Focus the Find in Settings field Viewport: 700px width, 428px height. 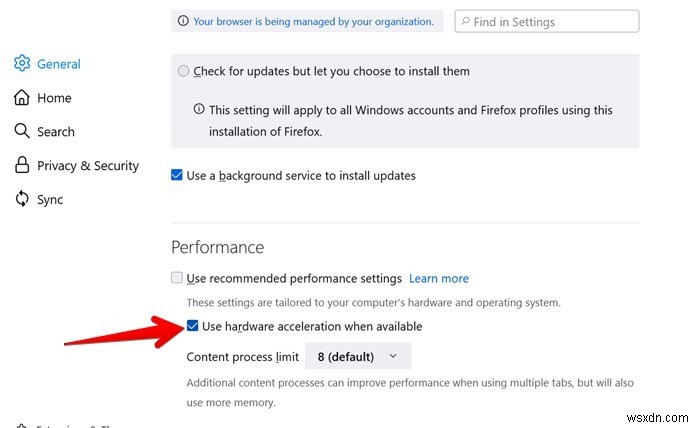(x=553, y=21)
